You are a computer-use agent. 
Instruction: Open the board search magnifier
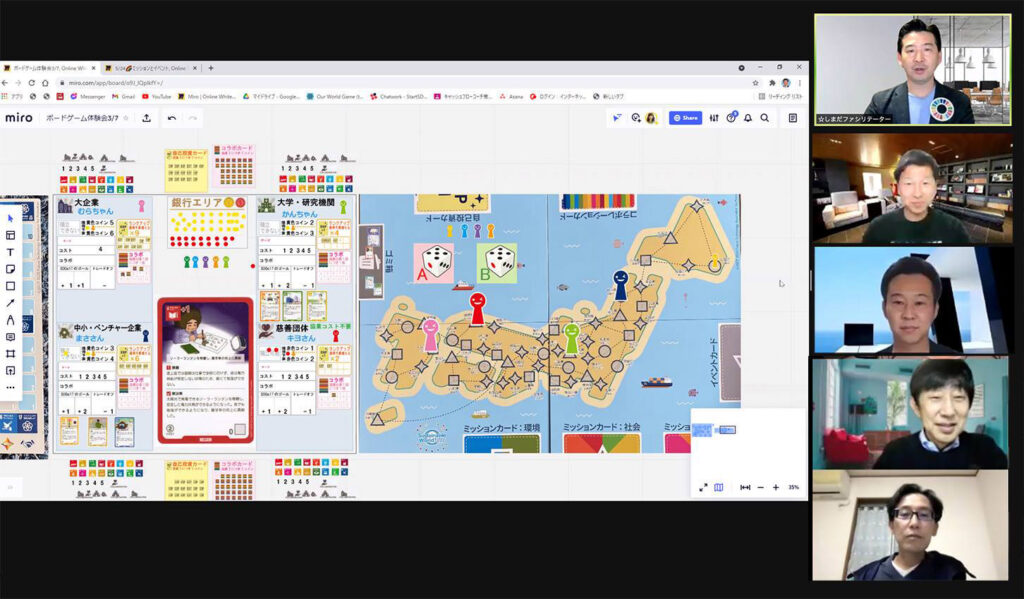(765, 118)
